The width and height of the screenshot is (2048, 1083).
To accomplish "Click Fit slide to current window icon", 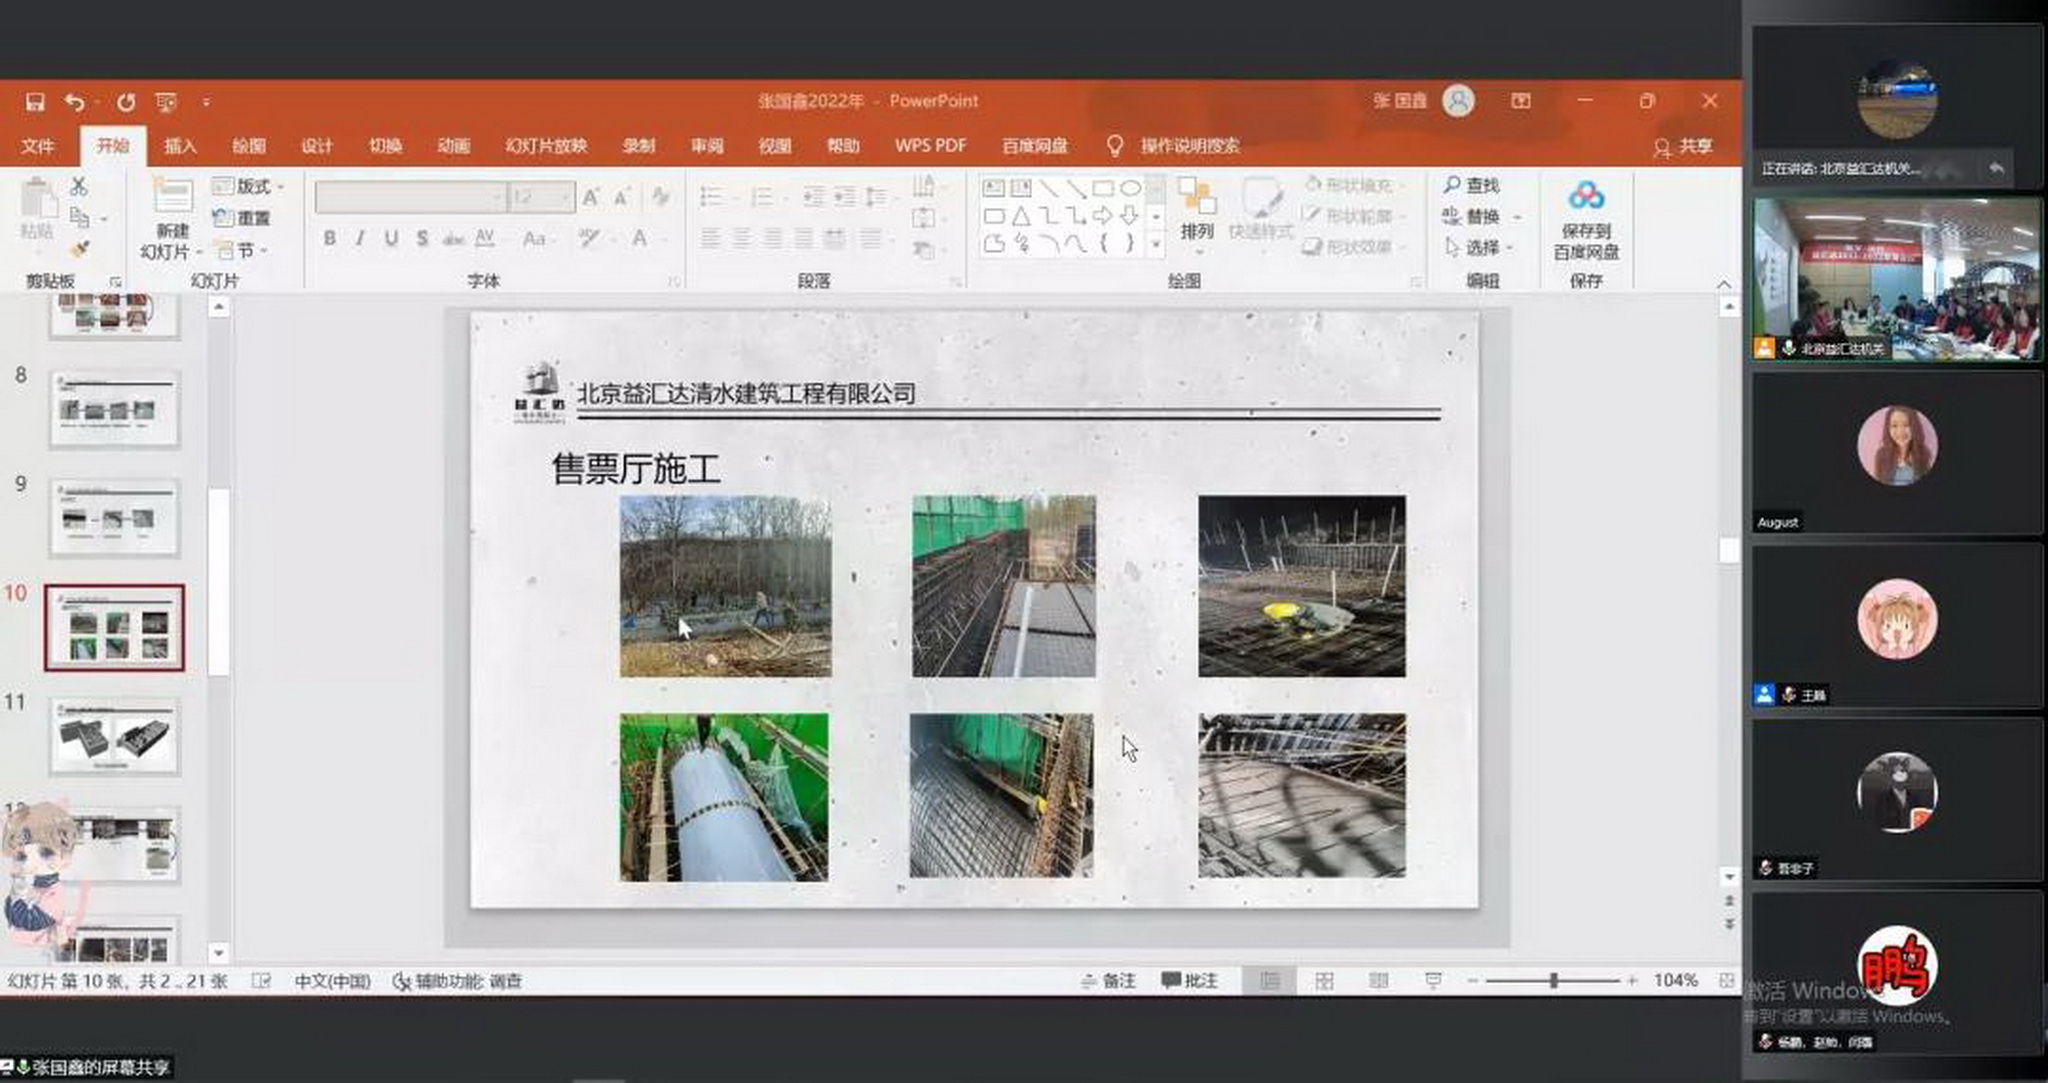I will pos(1726,981).
